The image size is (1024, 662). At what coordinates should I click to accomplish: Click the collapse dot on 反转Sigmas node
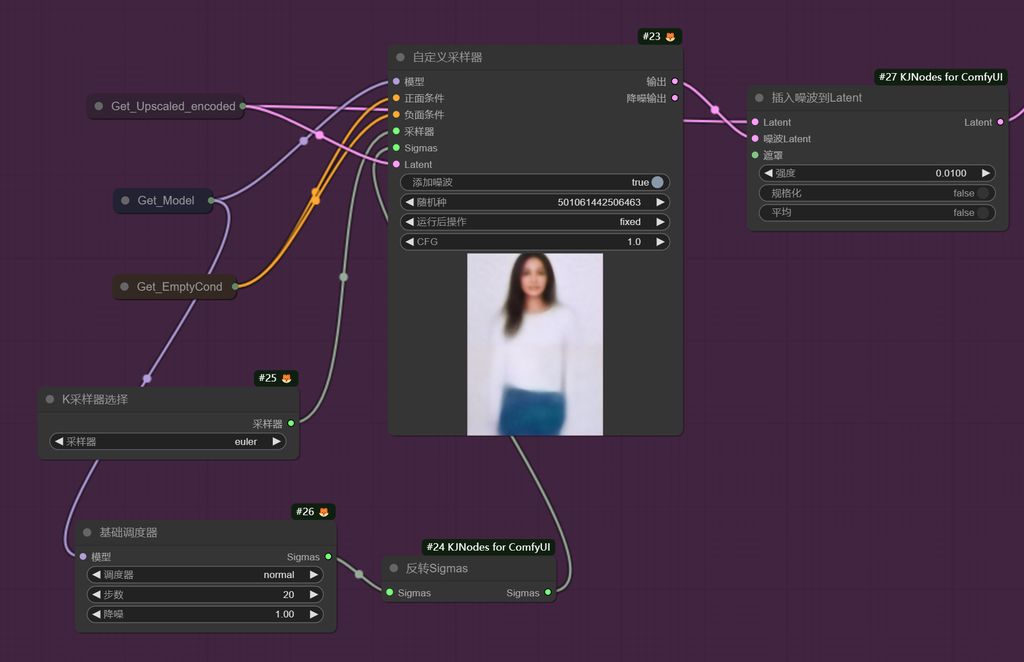pos(394,568)
